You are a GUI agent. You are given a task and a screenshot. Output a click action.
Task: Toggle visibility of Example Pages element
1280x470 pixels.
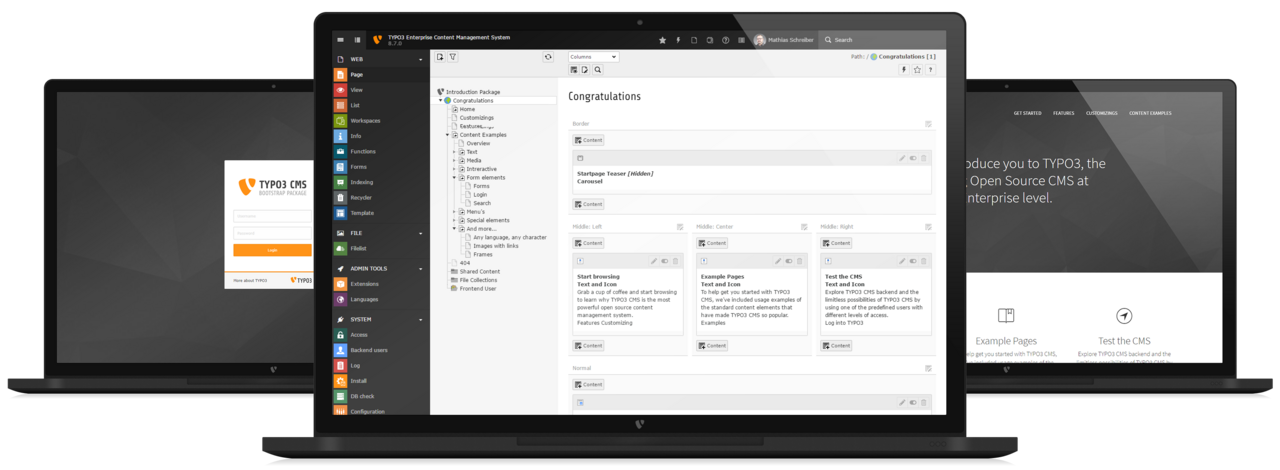[789, 261]
